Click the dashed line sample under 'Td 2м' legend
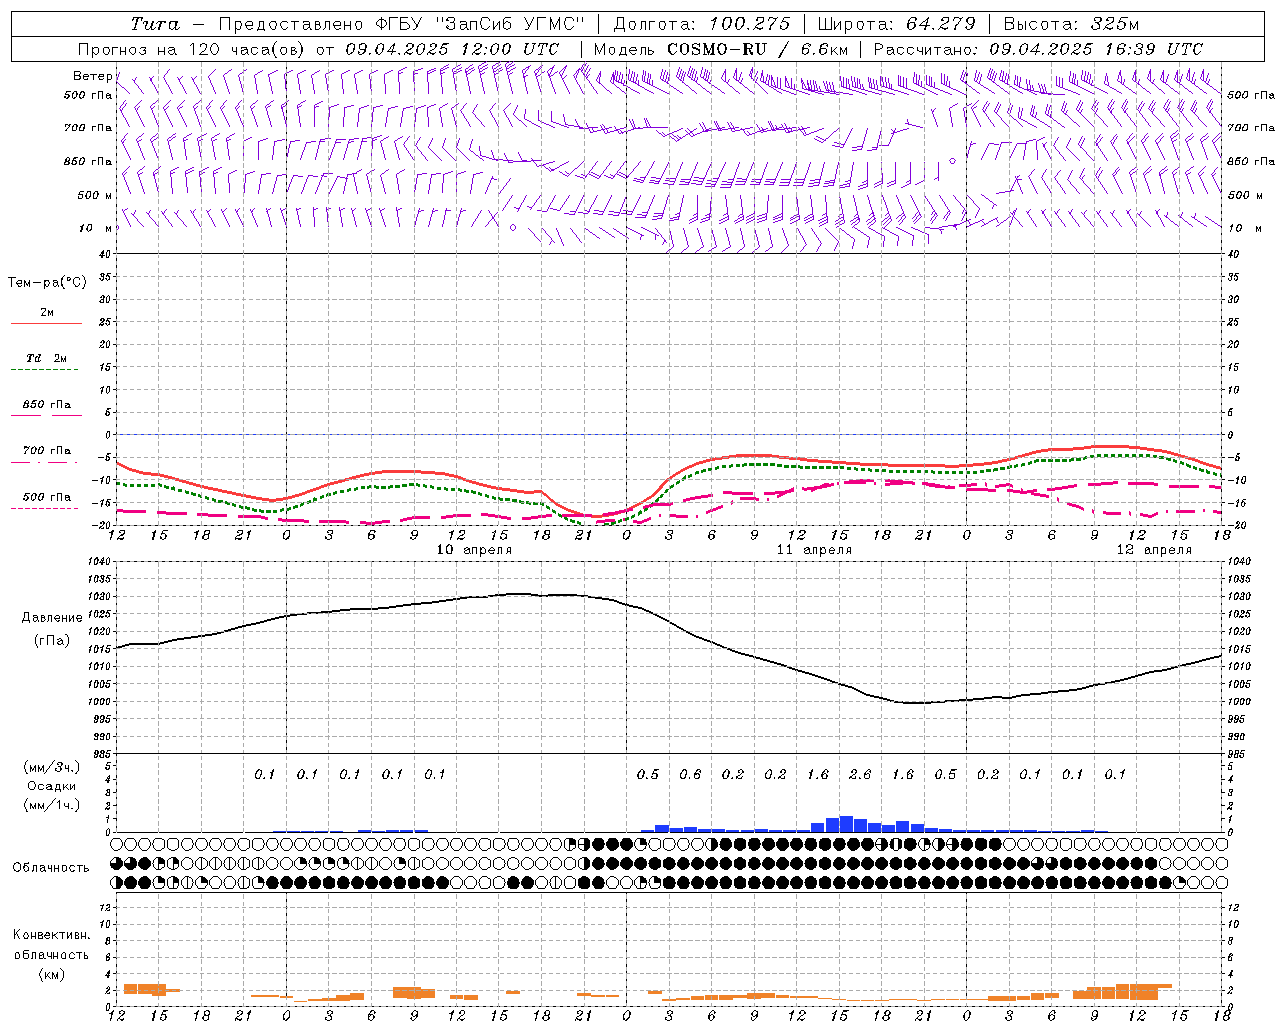The image size is (1280, 1024). pyautogui.click(x=46, y=370)
